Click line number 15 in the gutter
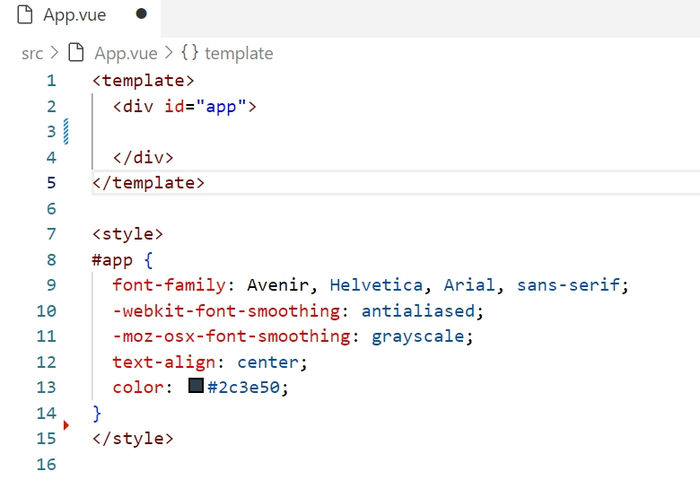This screenshot has height=480, width=700. click(x=46, y=438)
